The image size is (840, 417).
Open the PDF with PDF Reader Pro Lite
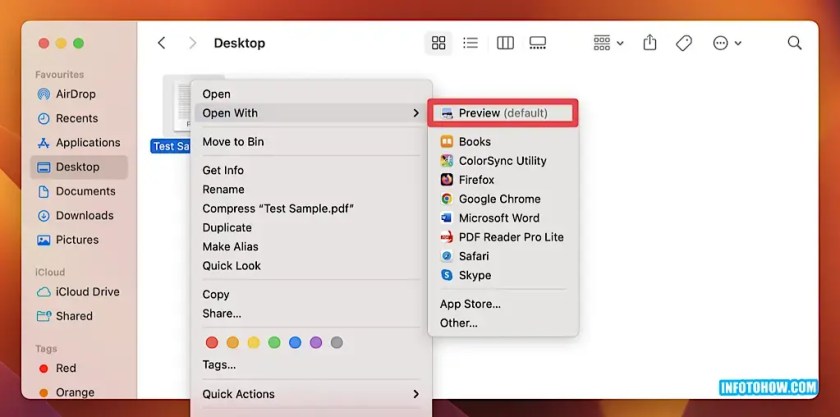pos(502,237)
